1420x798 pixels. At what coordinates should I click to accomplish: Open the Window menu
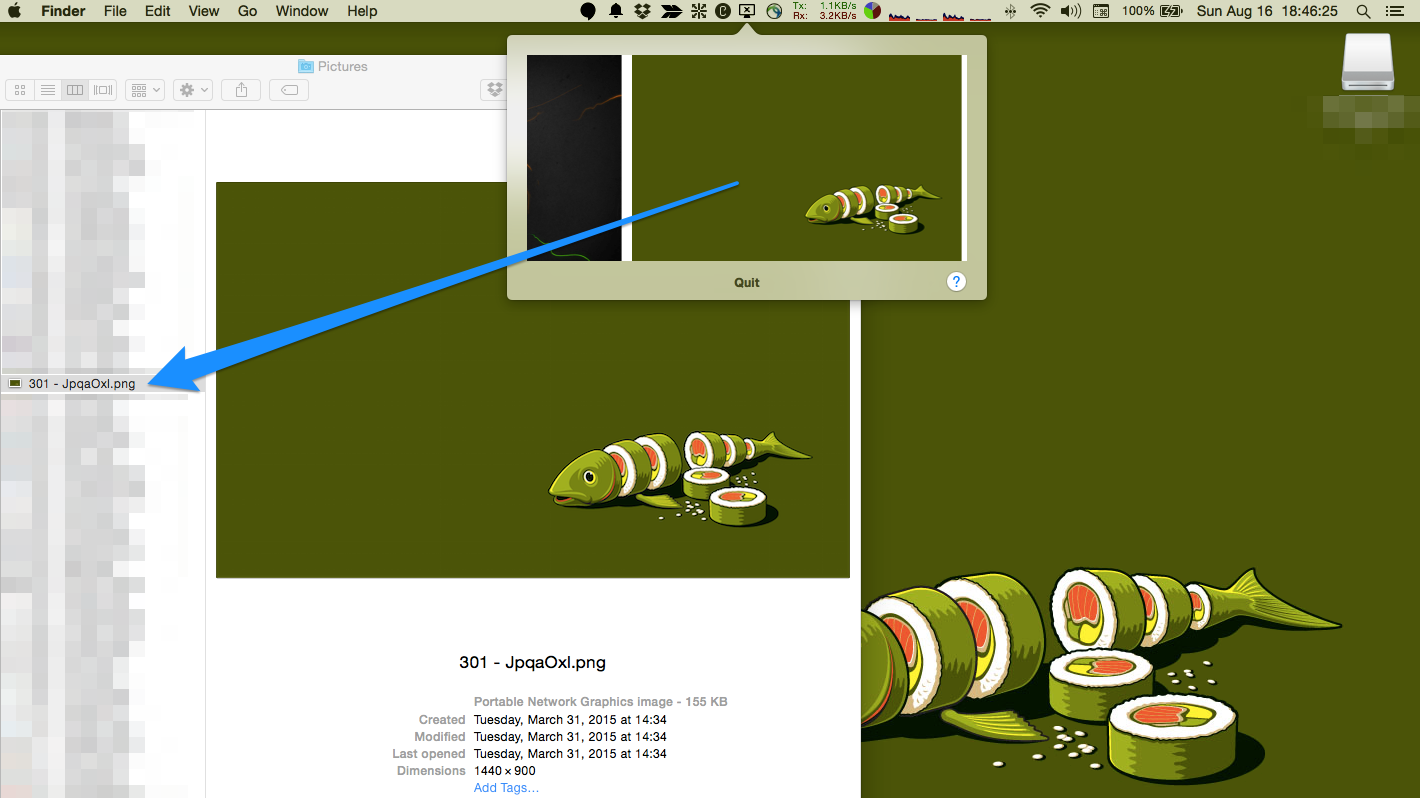pos(302,11)
